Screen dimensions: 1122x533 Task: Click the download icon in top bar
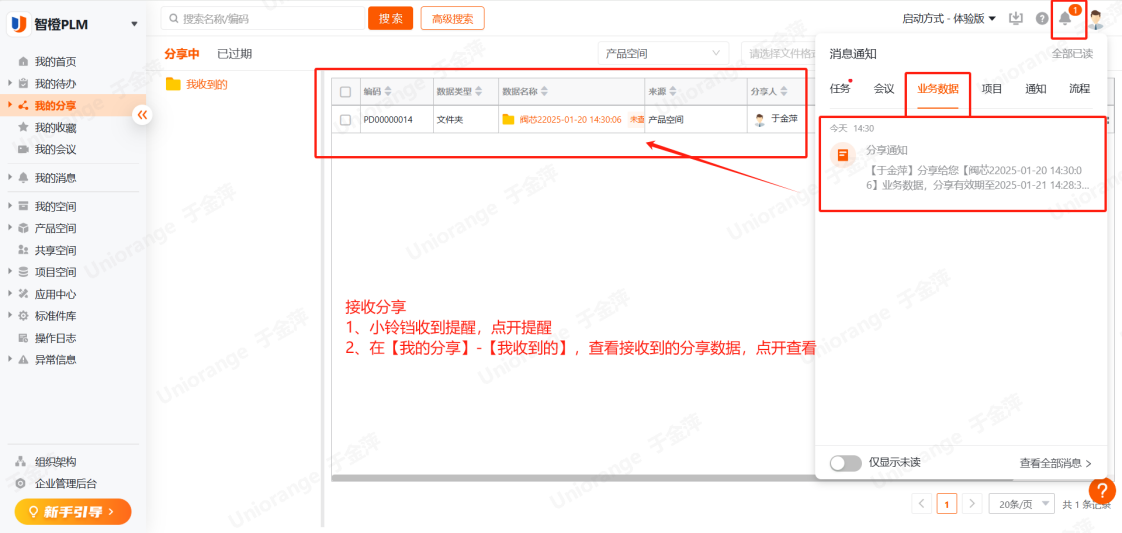coord(1017,19)
